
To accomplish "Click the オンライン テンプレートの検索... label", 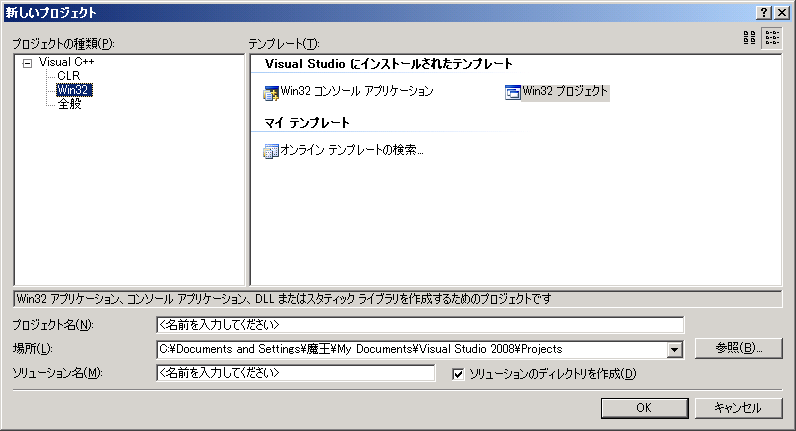I will pos(352,150).
